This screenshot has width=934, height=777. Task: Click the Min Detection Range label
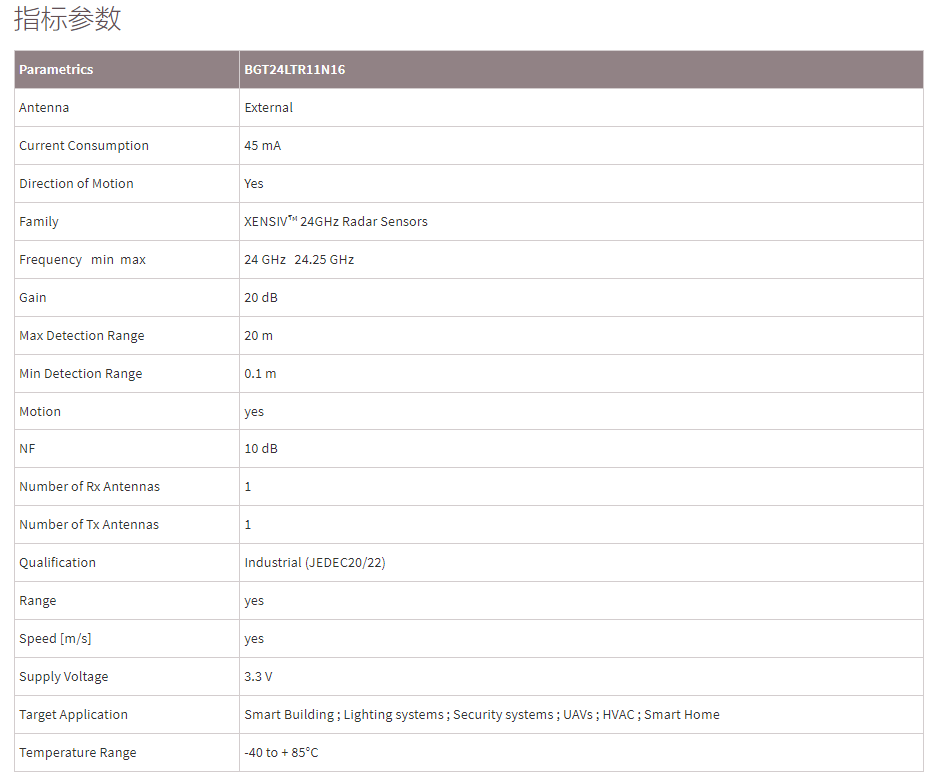click(81, 374)
